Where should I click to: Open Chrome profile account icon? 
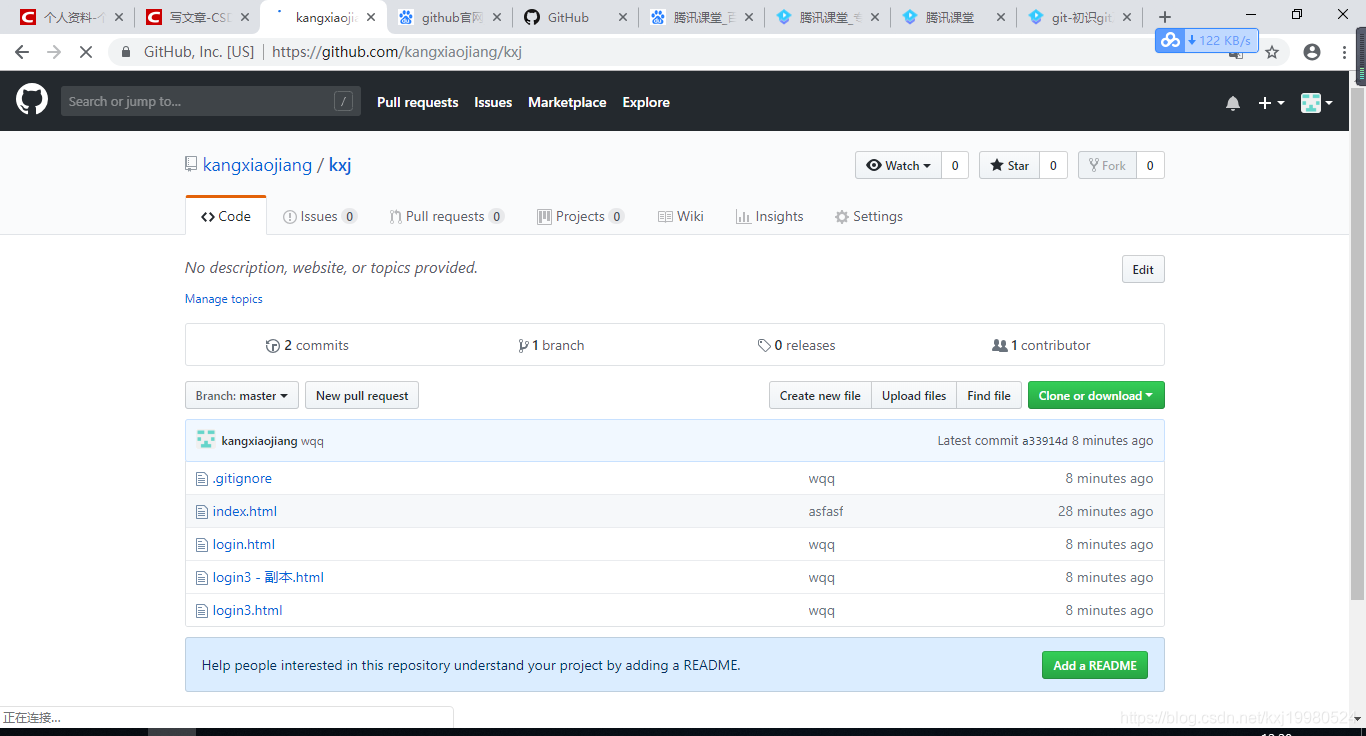1312,52
